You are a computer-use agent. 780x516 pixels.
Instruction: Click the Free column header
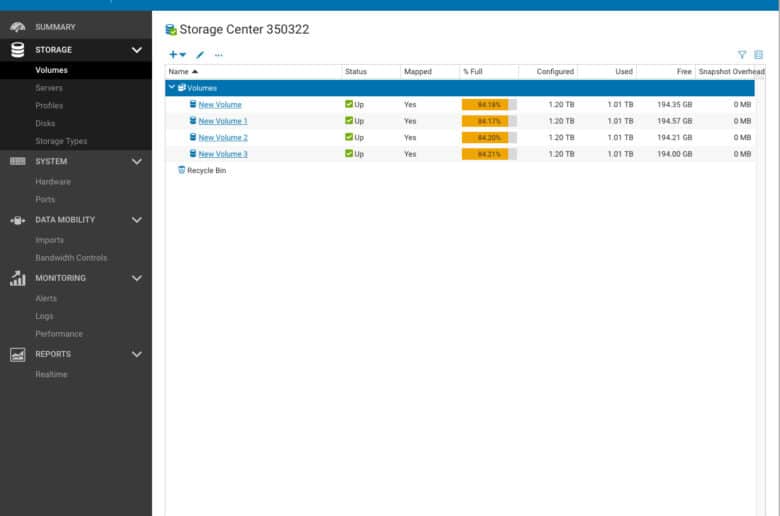click(x=684, y=72)
